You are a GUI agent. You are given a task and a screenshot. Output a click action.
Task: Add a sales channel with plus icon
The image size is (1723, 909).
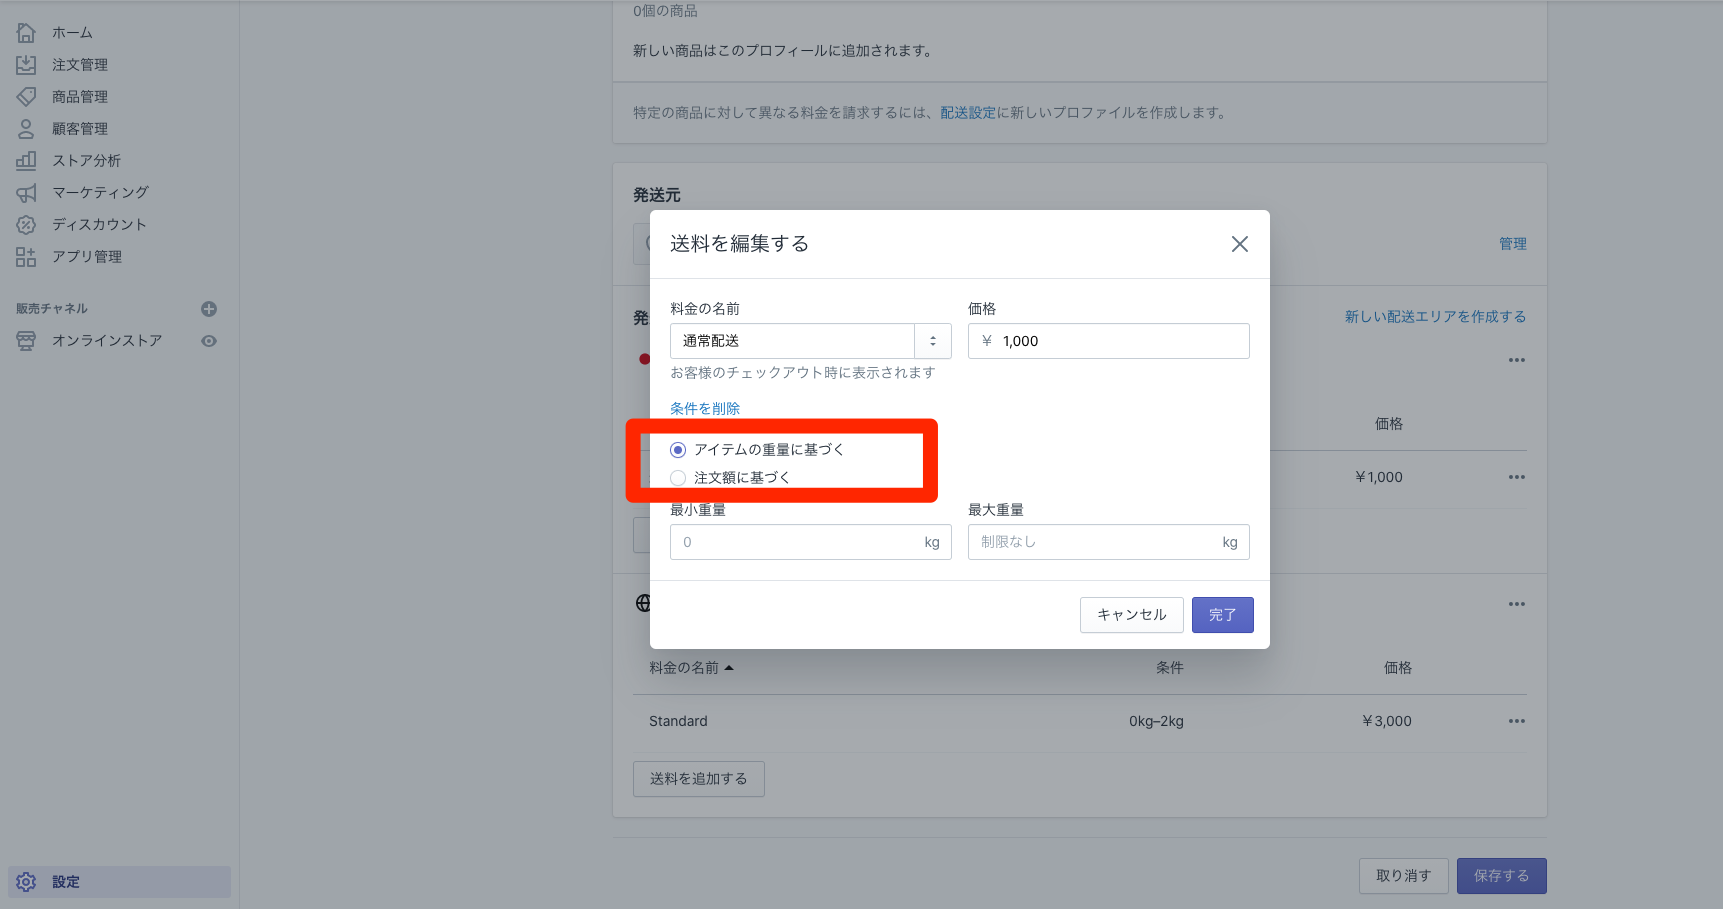pyautogui.click(x=209, y=309)
